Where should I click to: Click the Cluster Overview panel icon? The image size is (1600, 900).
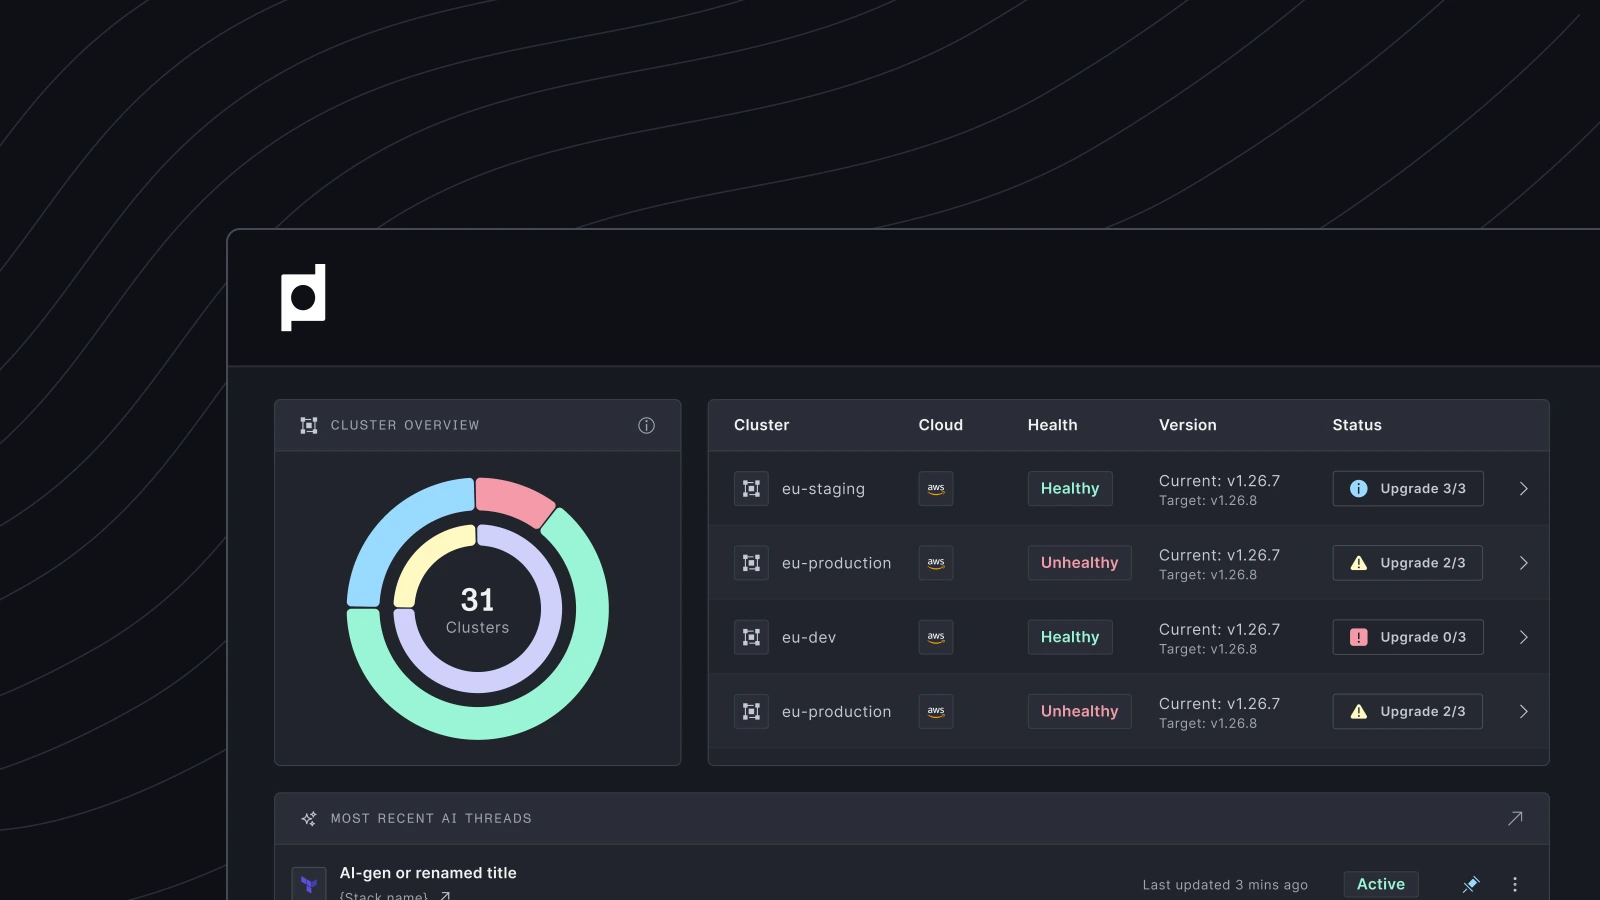tap(309, 425)
